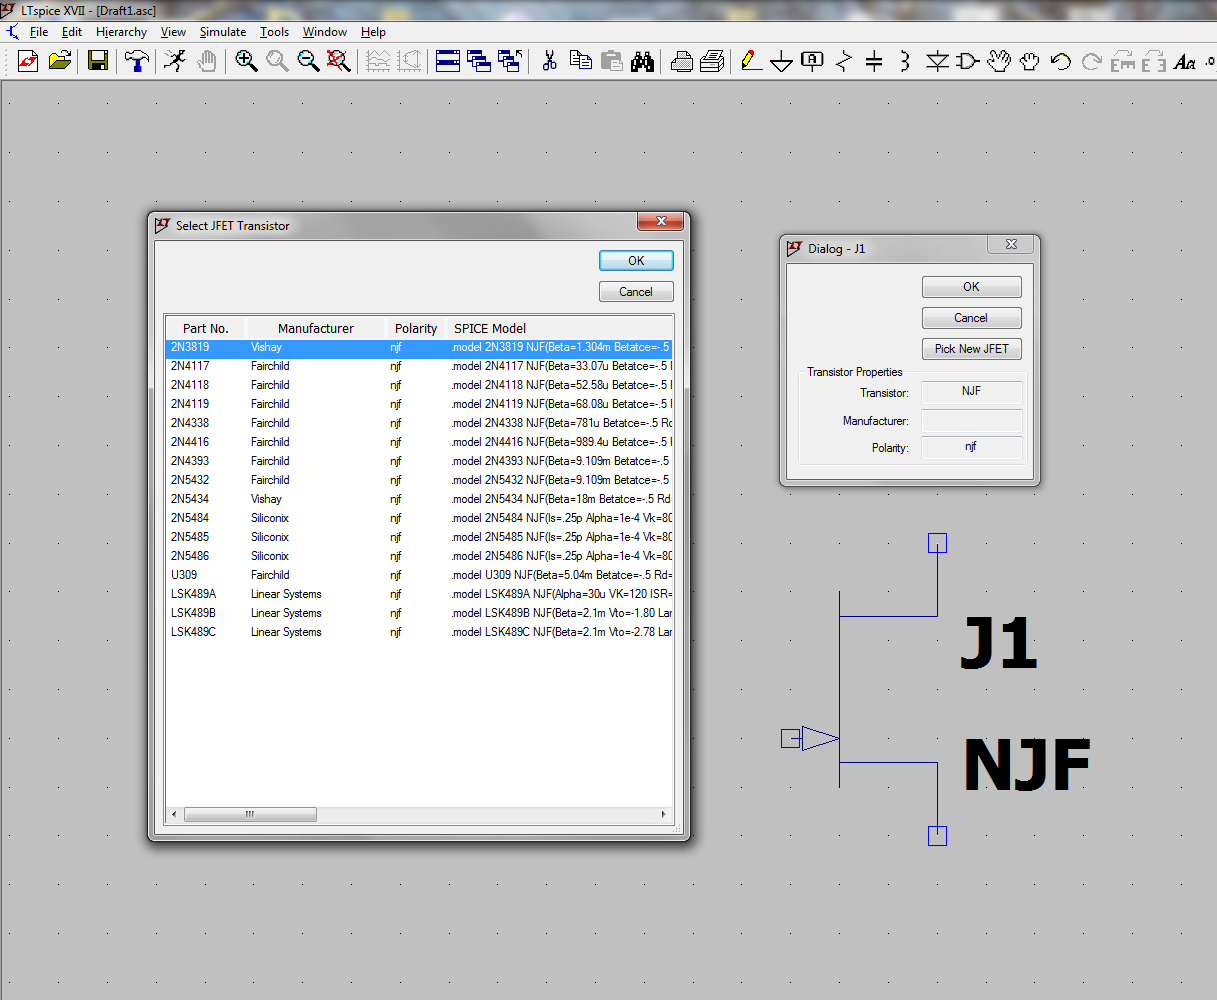Select the LSK489A Linear Systems row
The width and height of the screenshot is (1217, 1000).
[419, 594]
